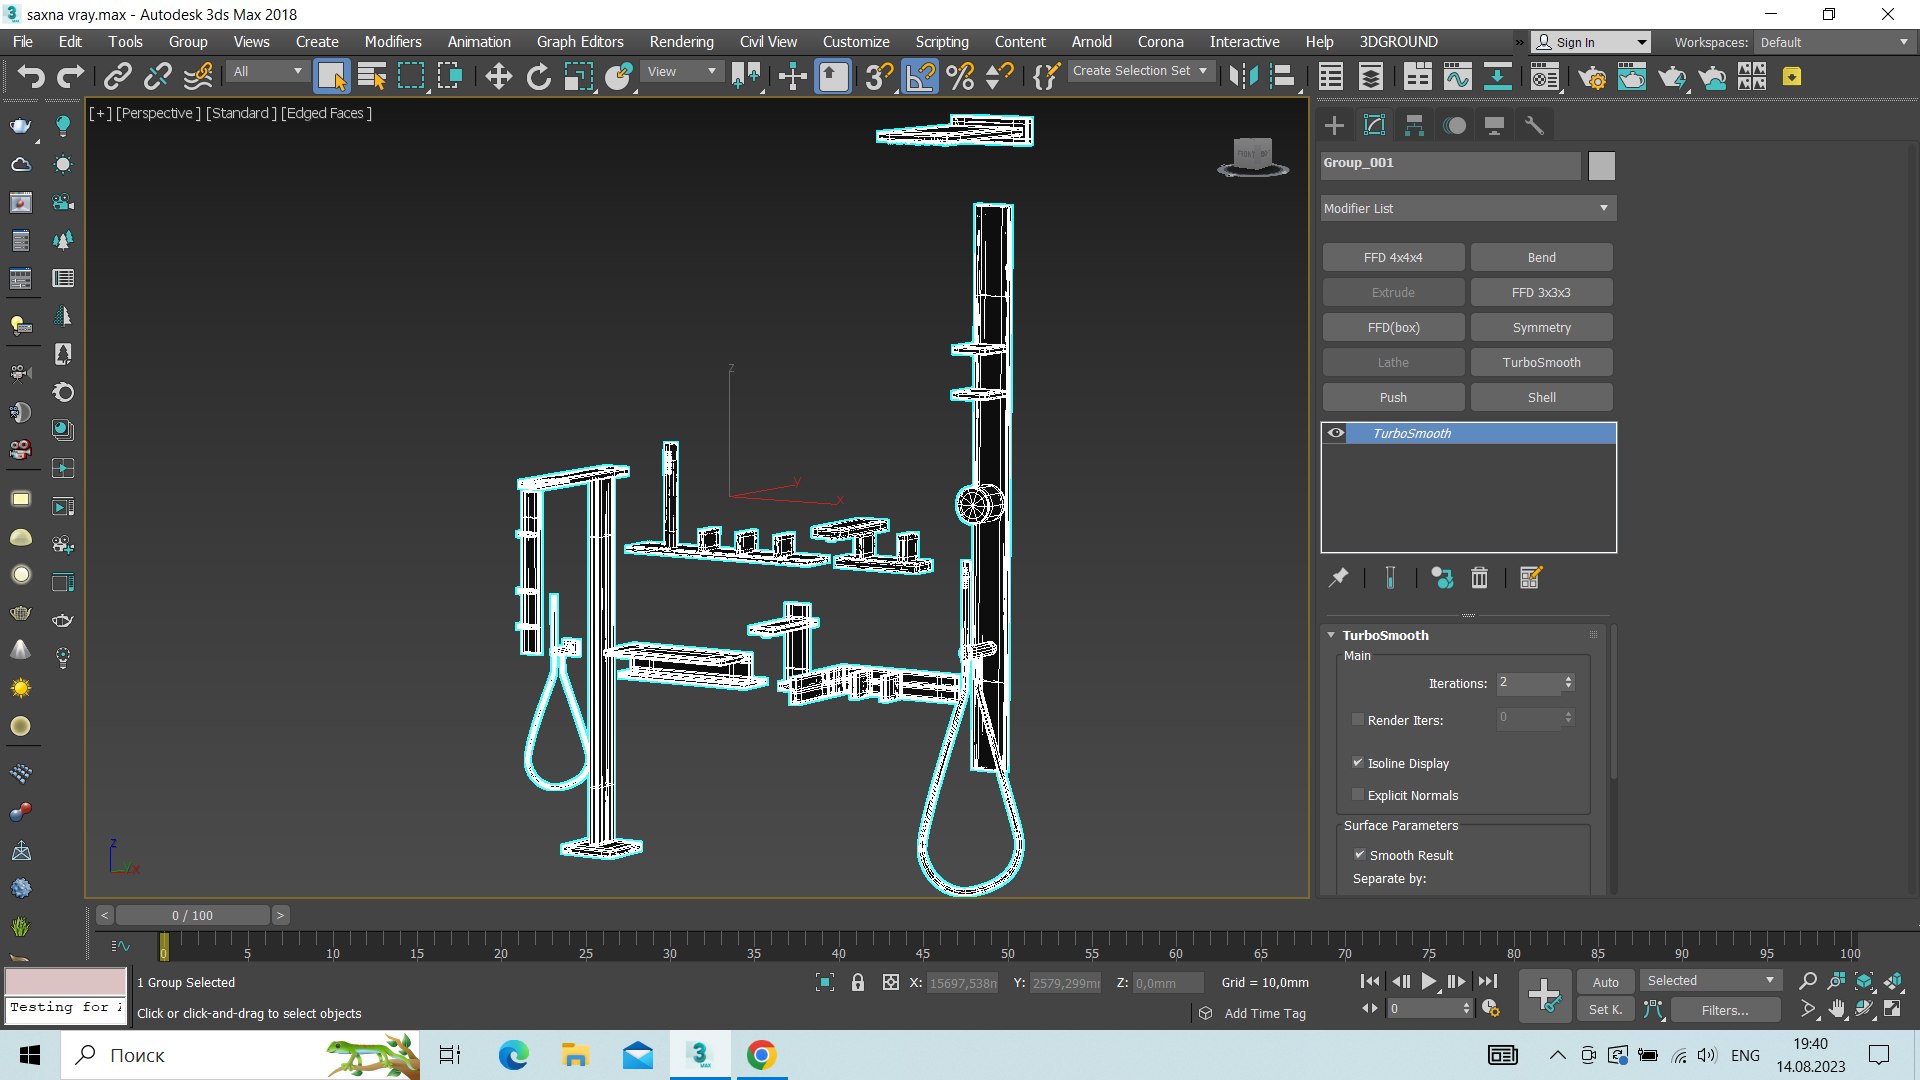Toggle Auto key mode button
The height and width of the screenshot is (1080, 1920).
pos(1605,982)
